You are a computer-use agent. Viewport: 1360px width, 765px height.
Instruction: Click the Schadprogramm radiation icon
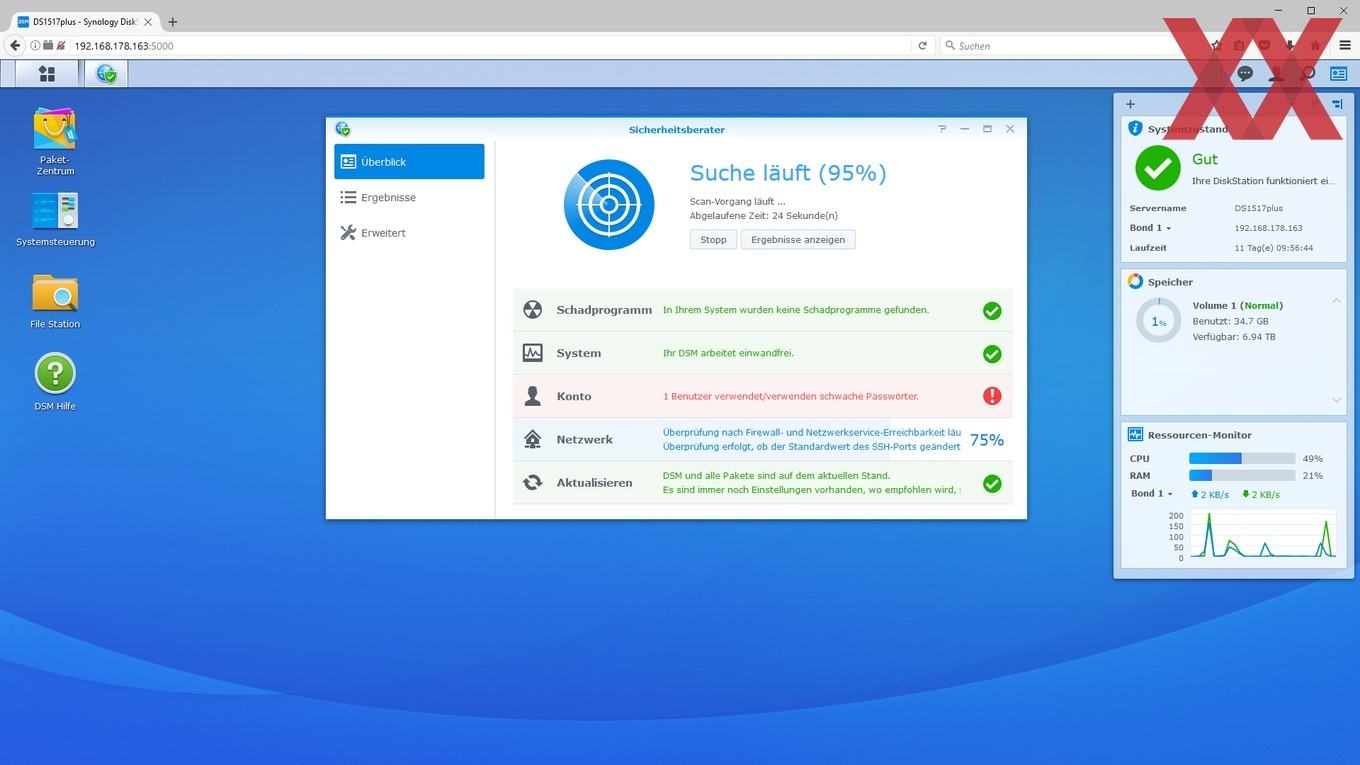point(532,310)
